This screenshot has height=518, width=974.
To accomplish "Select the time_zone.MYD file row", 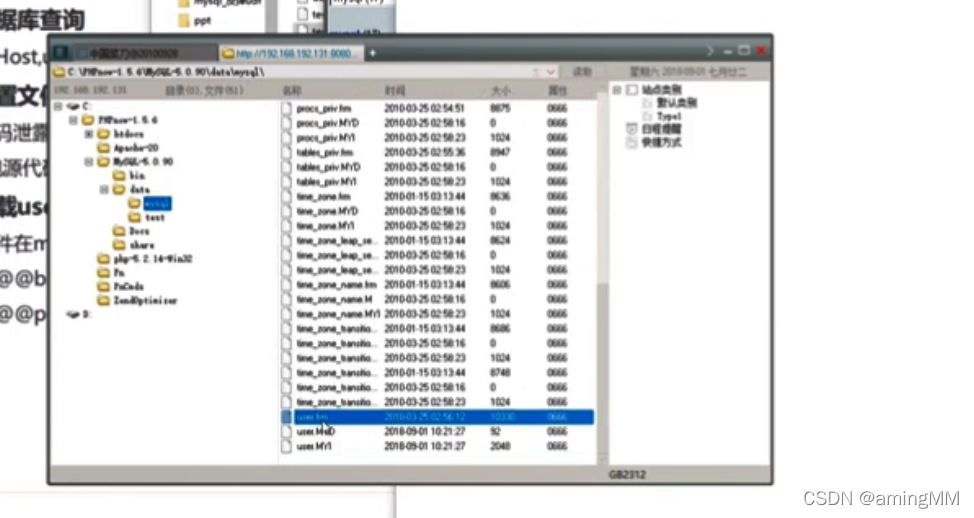I will (437, 211).
